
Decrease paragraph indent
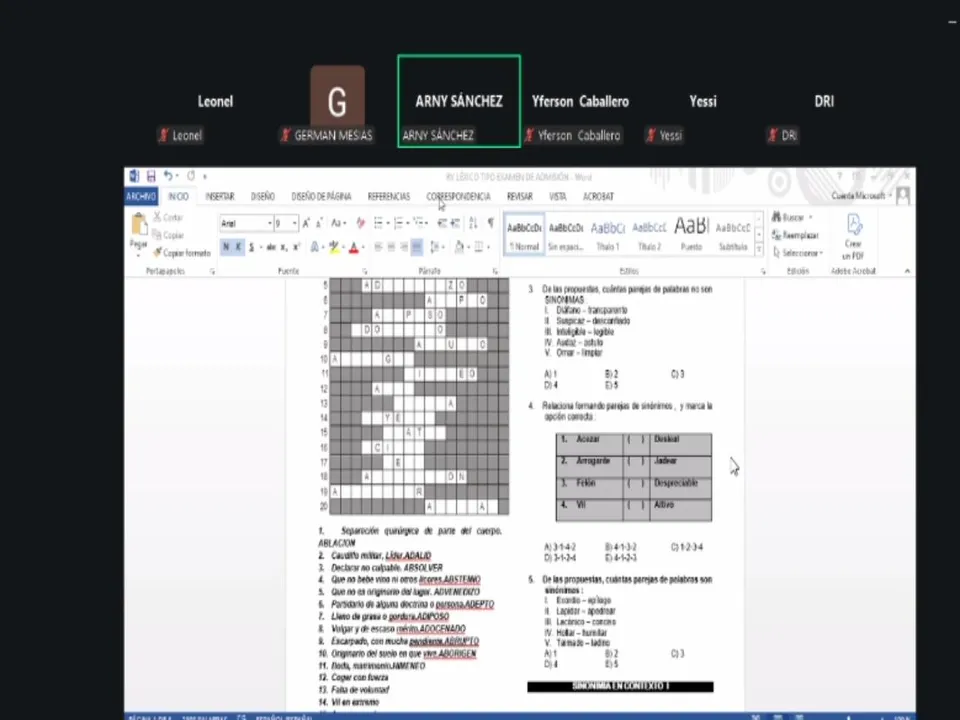point(441,223)
